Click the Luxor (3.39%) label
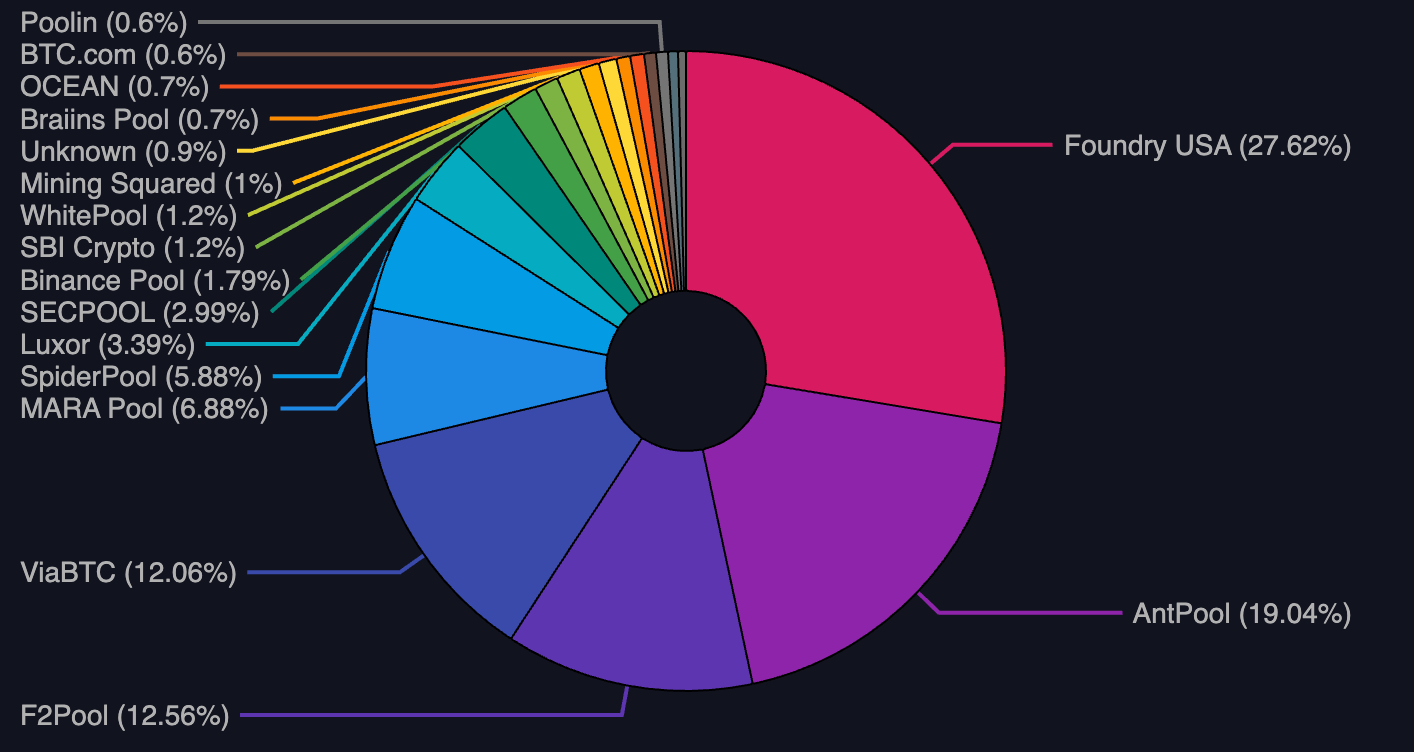The width and height of the screenshot is (1414, 752). (107, 345)
